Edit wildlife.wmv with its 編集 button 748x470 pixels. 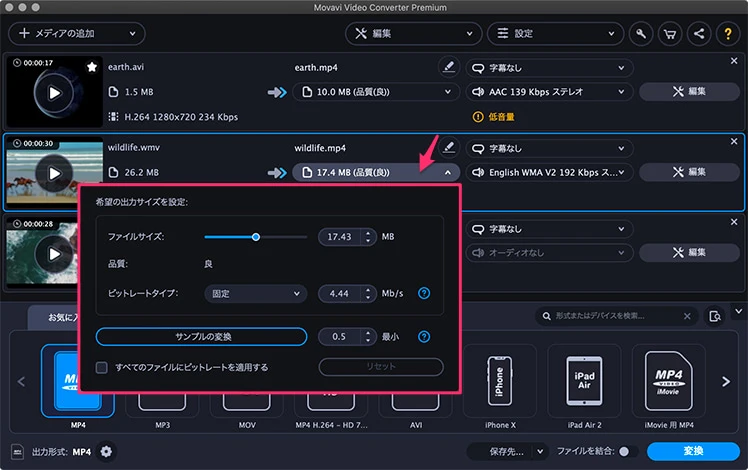click(689, 172)
